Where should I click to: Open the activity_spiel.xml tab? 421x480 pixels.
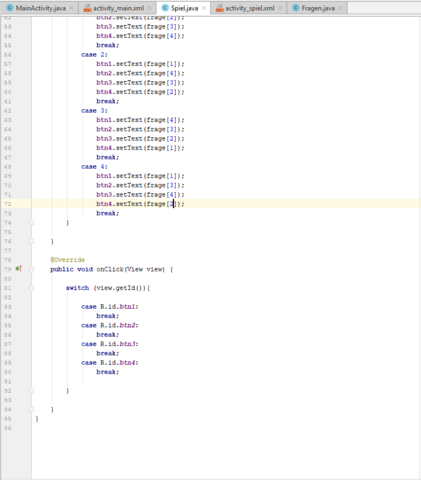coord(250,8)
